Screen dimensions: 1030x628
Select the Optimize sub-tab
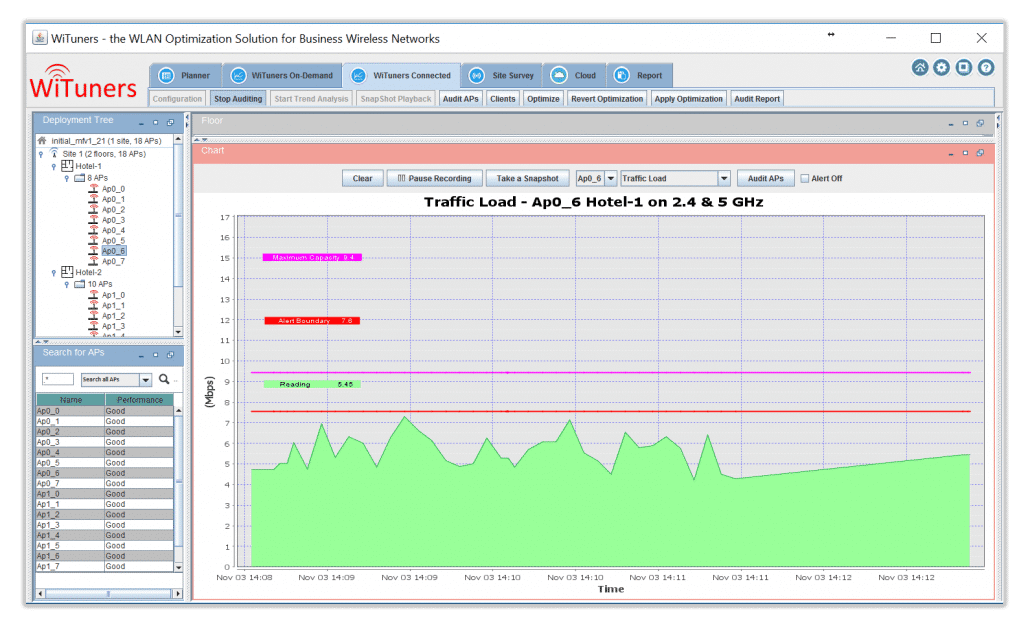point(543,99)
